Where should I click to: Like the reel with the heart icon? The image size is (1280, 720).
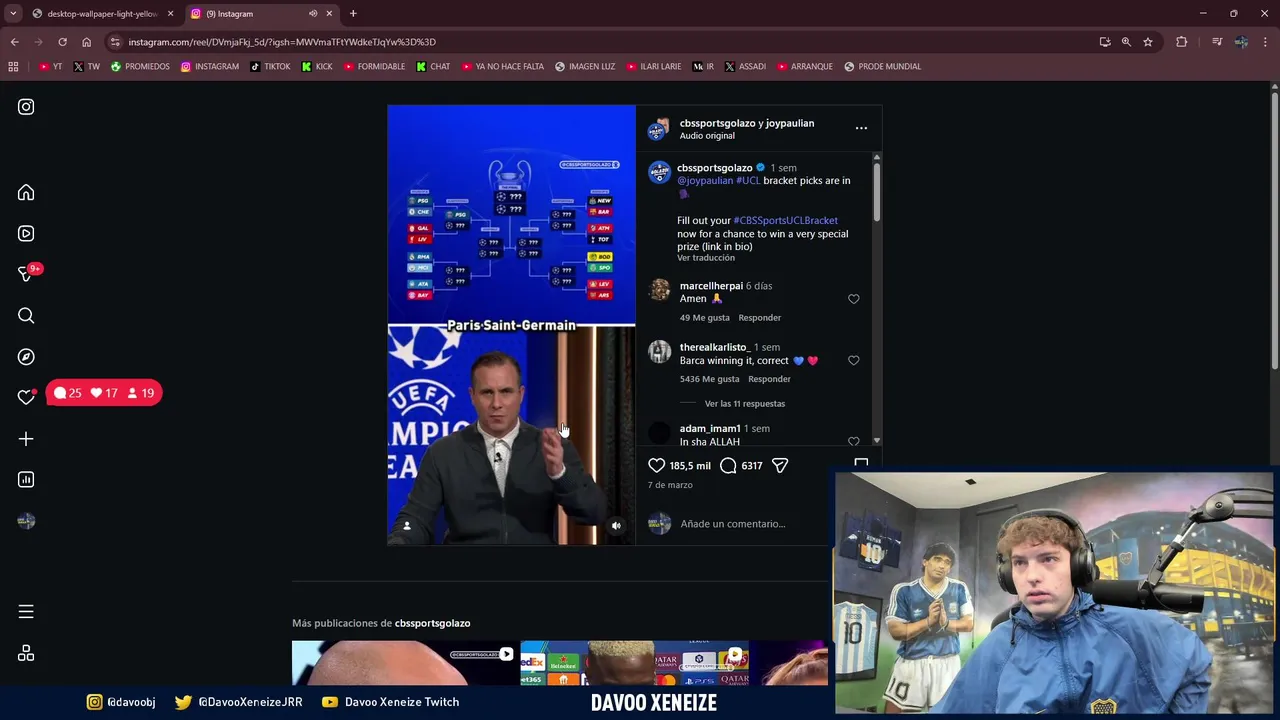point(656,465)
